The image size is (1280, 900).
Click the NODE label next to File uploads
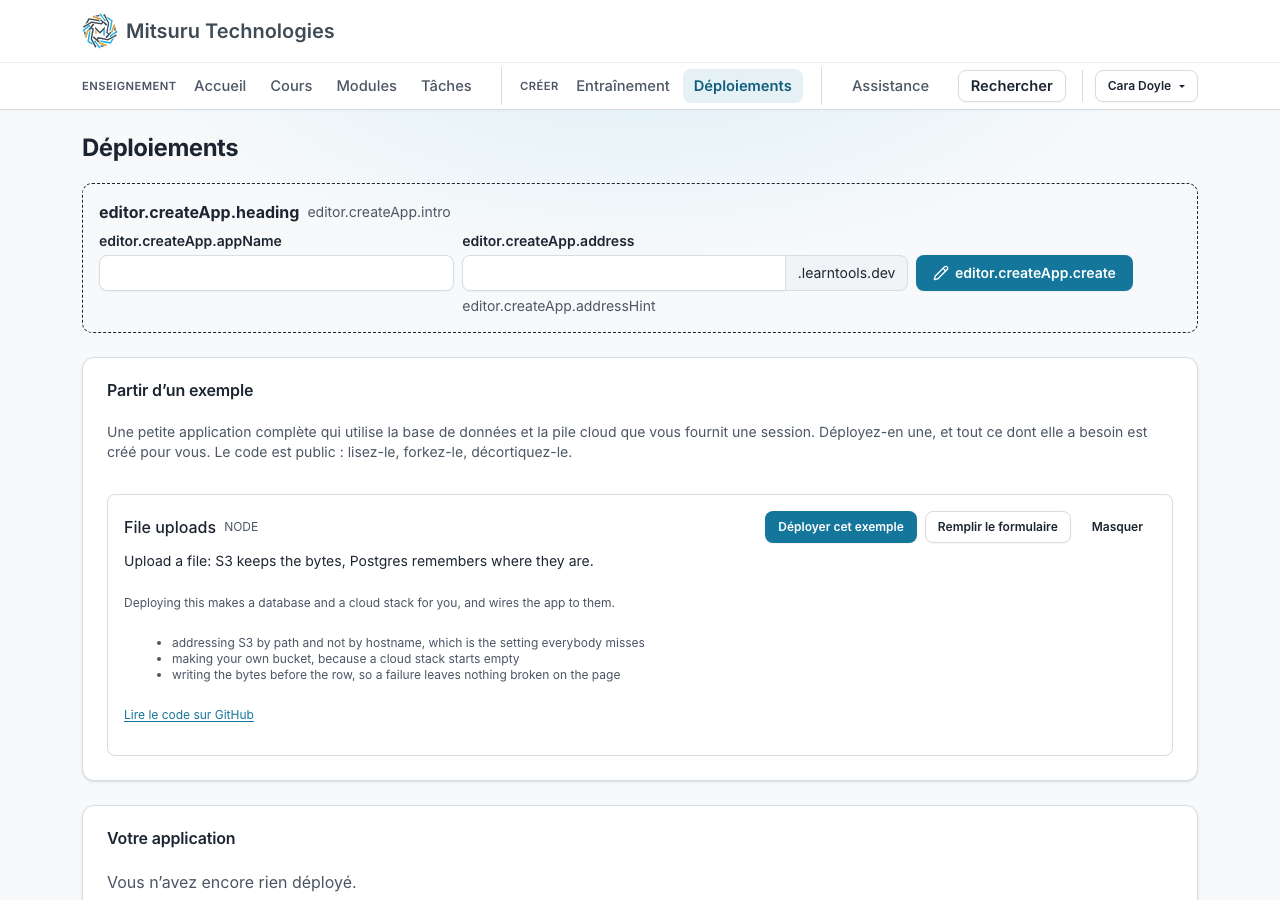click(x=241, y=527)
